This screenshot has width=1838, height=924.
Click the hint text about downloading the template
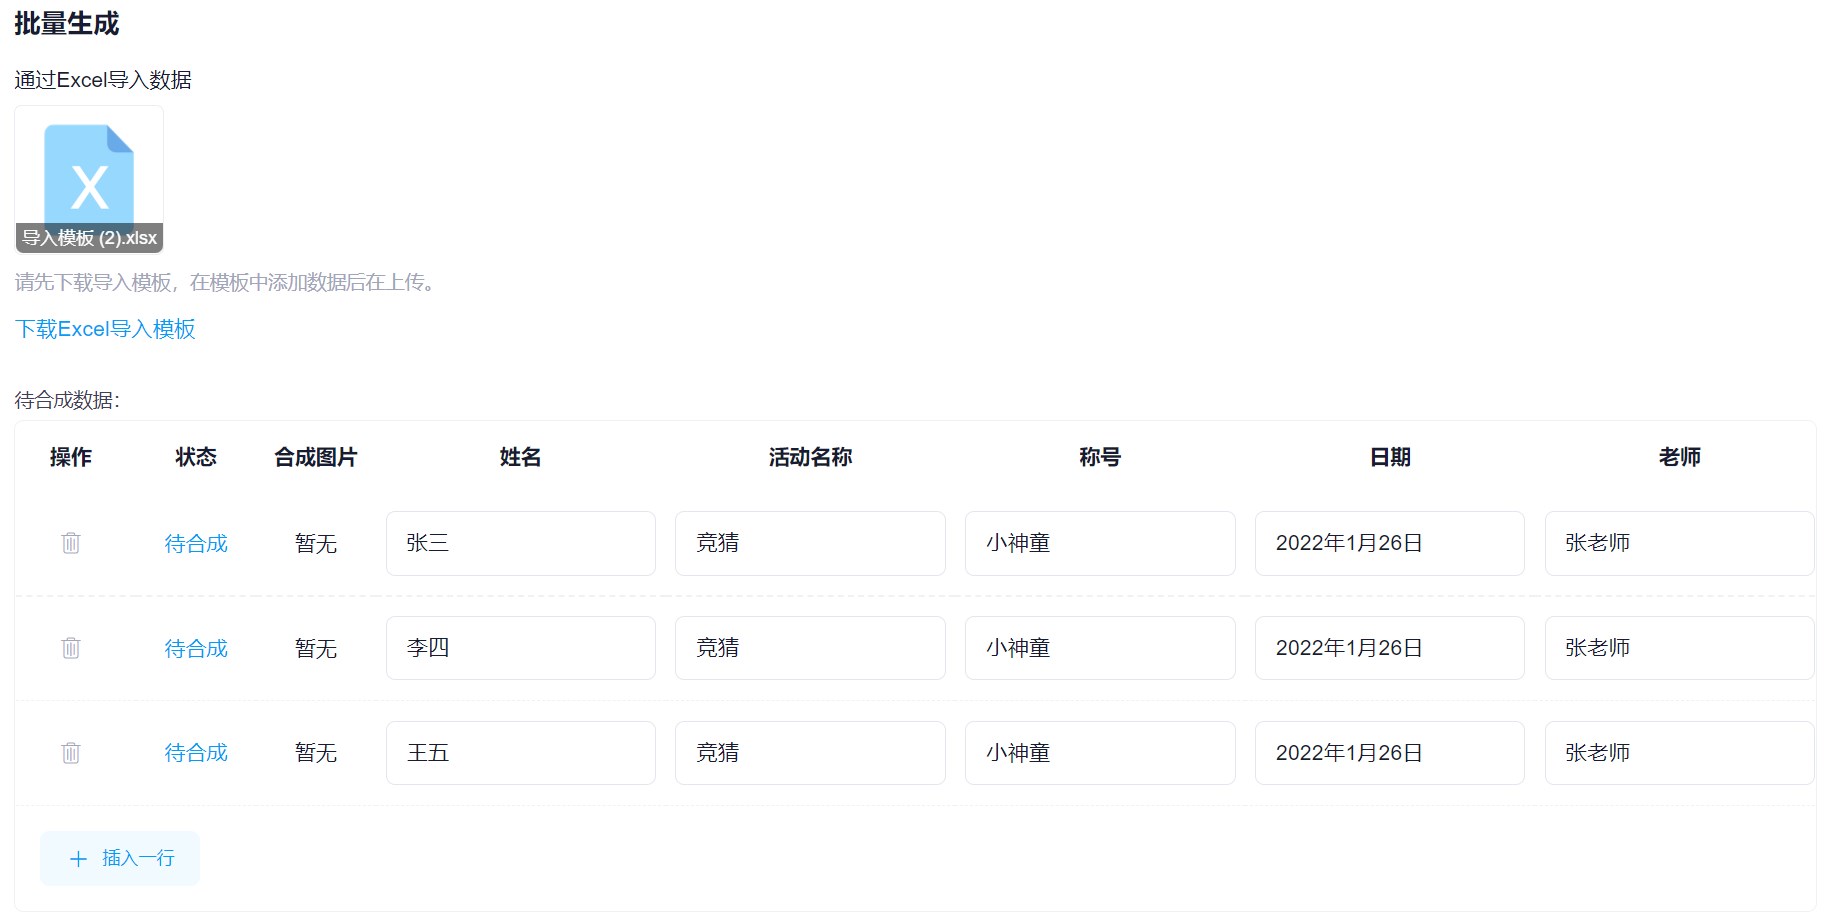(228, 283)
